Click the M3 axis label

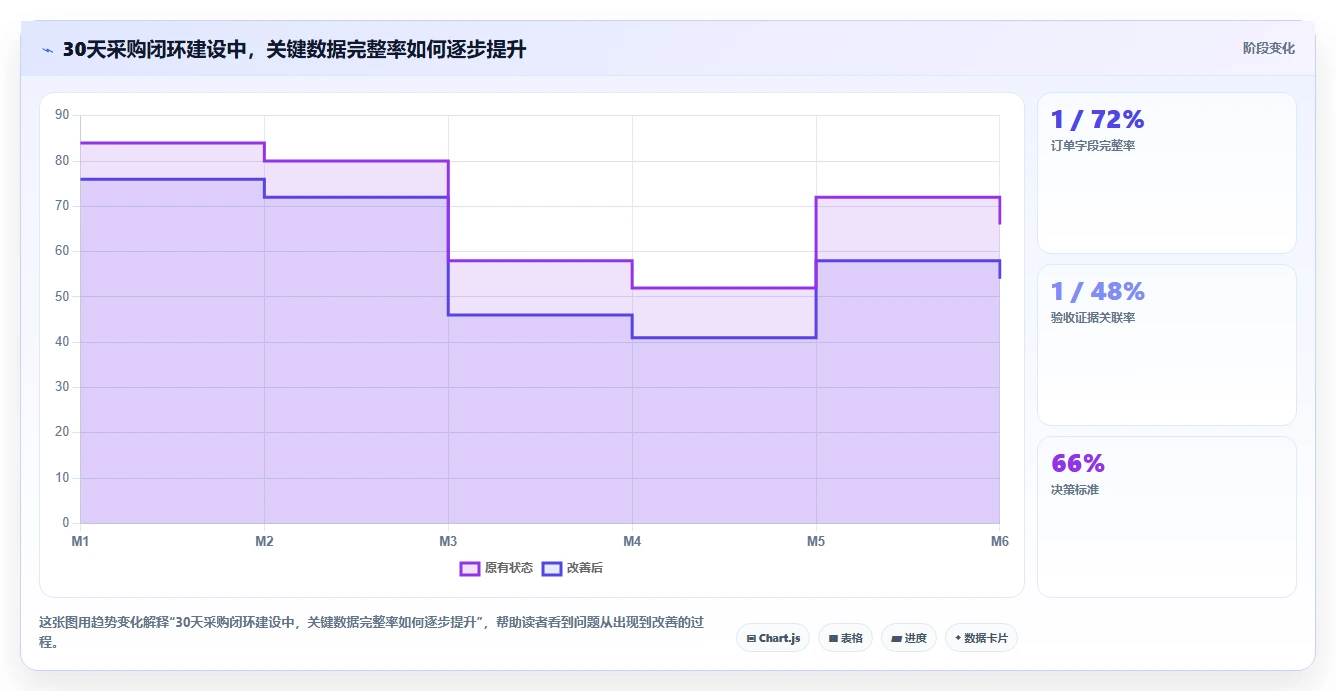pos(448,541)
